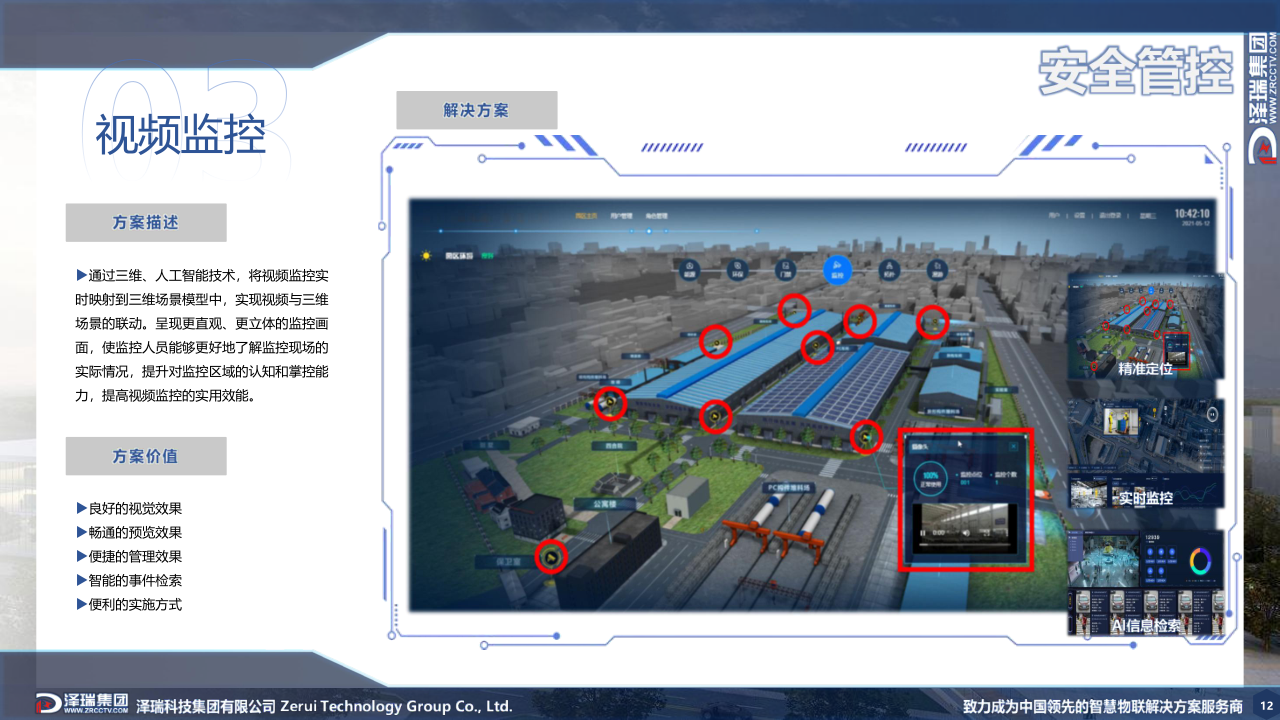Click the camera marker beside 保卫室
The width and height of the screenshot is (1280, 720).
pyautogui.click(x=550, y=556)
